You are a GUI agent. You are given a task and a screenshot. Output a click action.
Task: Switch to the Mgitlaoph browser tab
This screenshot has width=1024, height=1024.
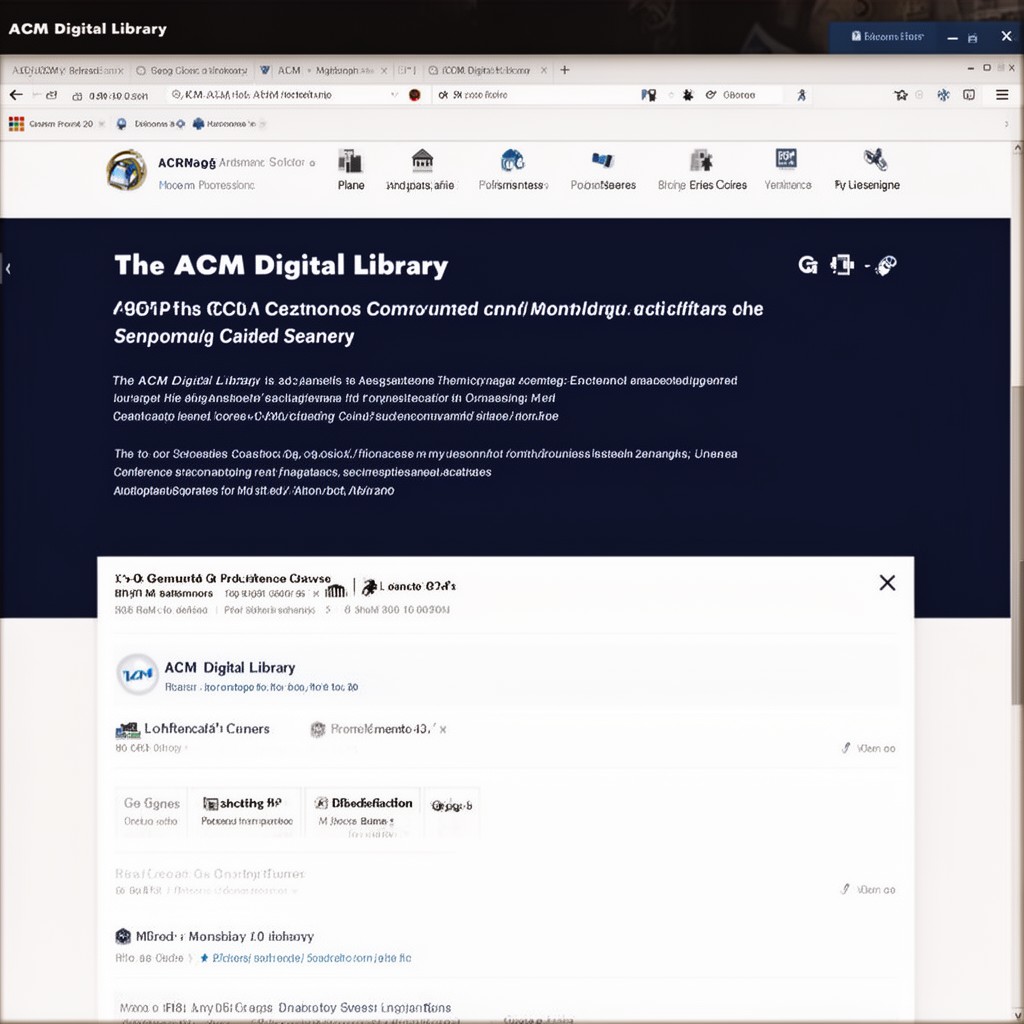[345, 71]
